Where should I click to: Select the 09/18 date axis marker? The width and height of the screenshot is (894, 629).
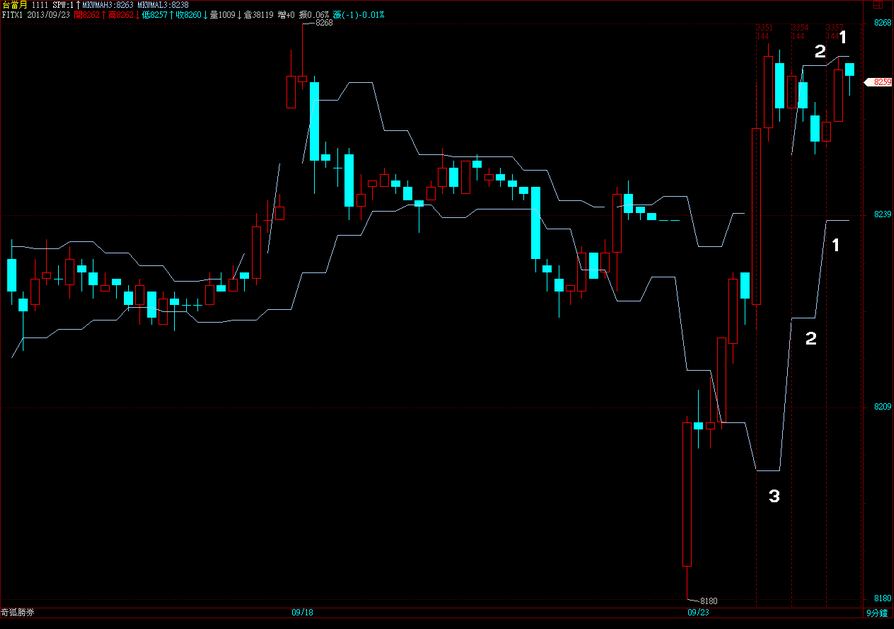click(302, 611)
